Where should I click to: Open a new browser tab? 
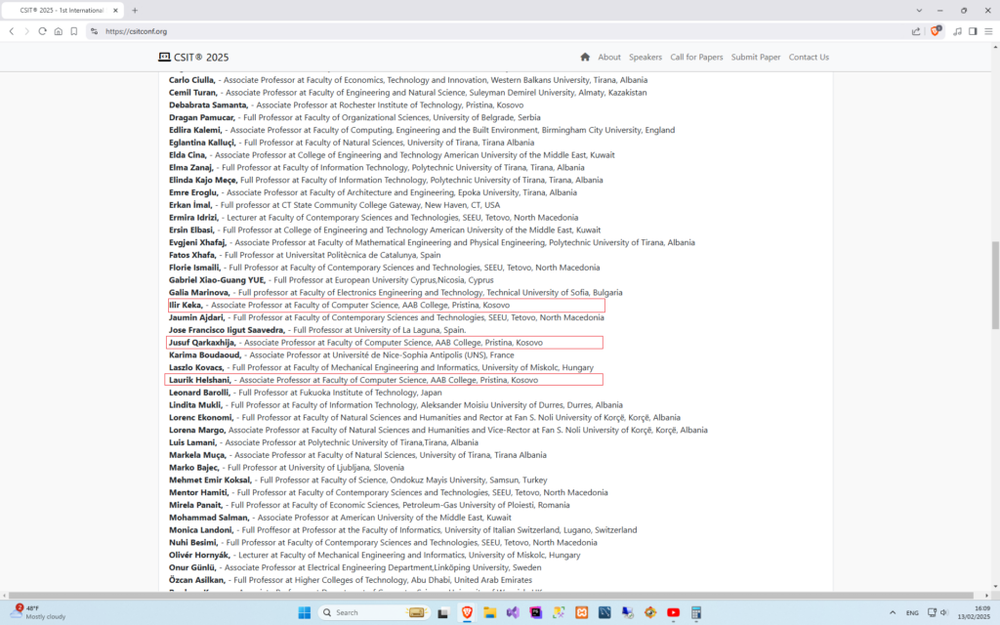[135, 10]
